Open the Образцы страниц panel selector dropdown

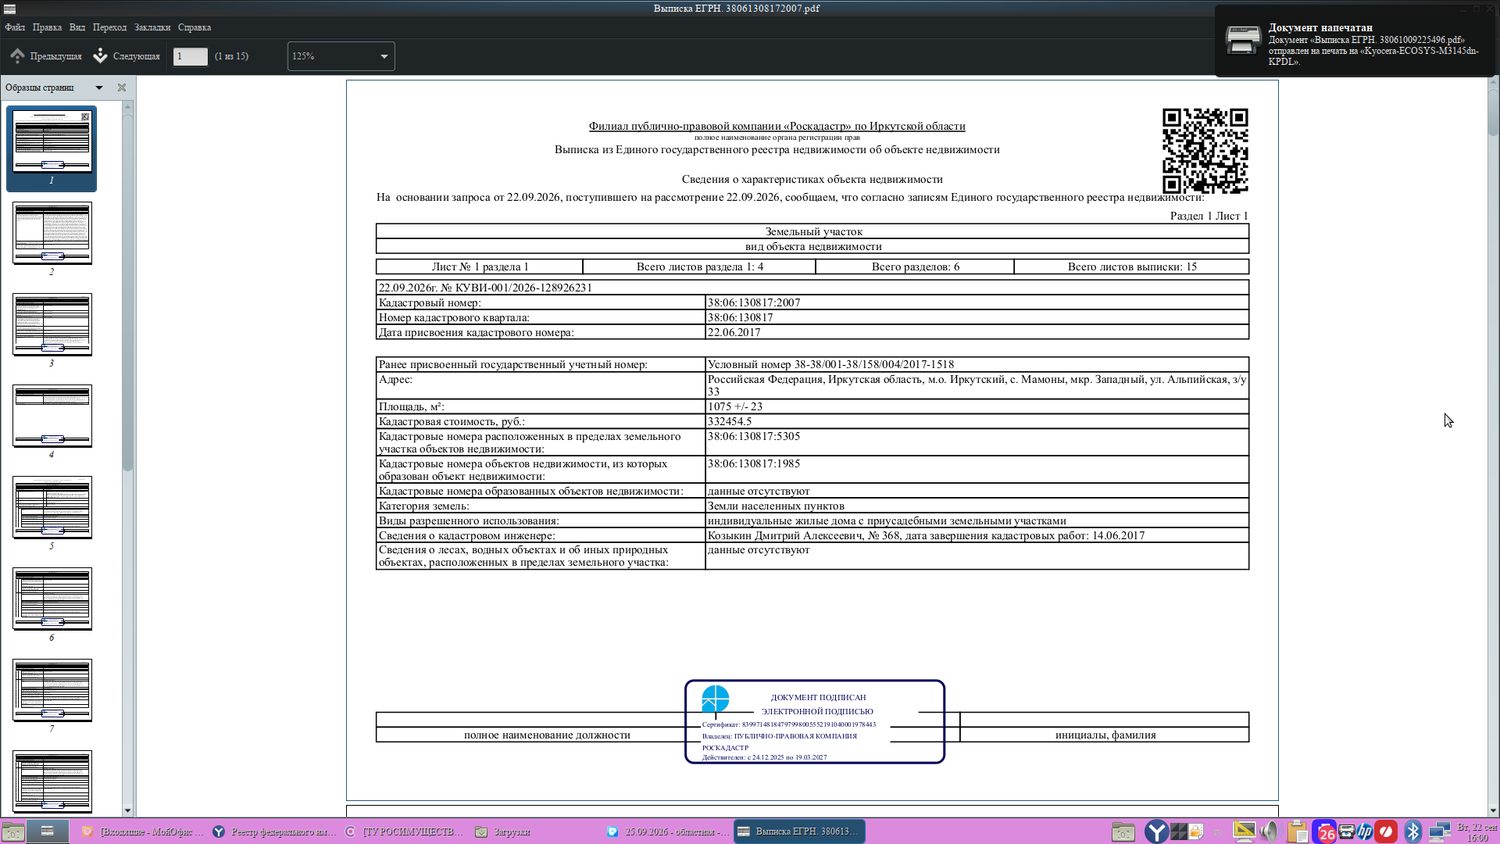(x=99, y=87)
